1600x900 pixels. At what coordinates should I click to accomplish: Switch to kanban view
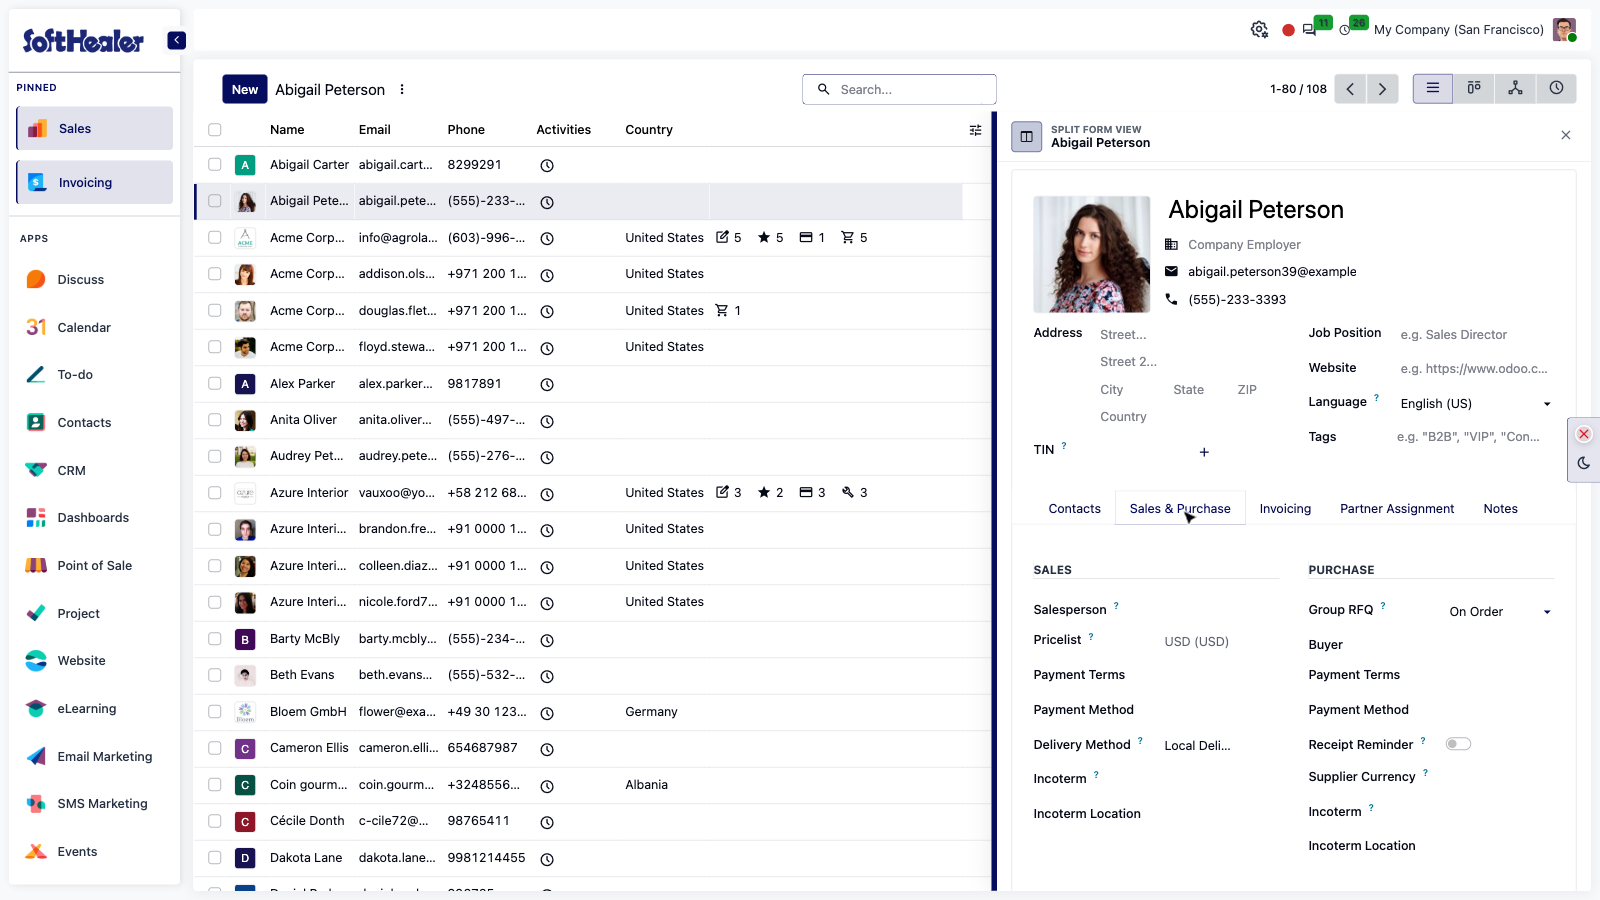[1474, 88]
